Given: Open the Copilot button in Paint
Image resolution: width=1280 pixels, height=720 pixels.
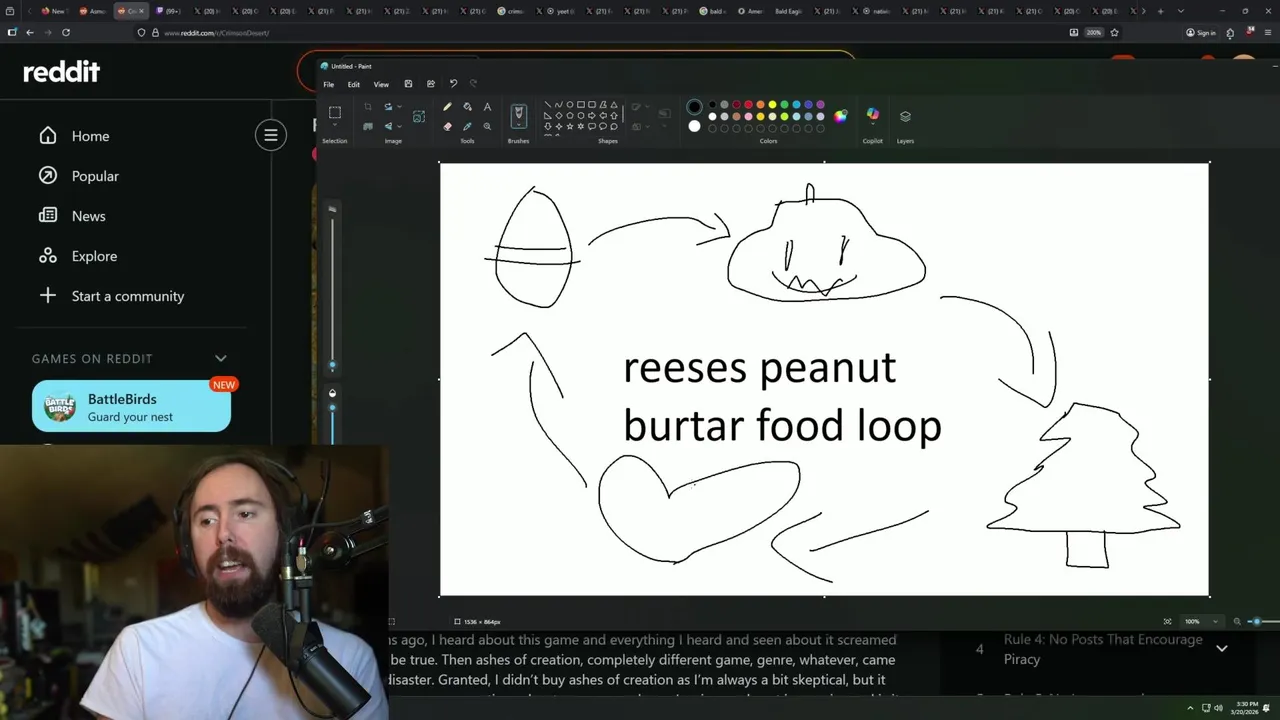Looking at the screenshot, I should click(873, 115).
